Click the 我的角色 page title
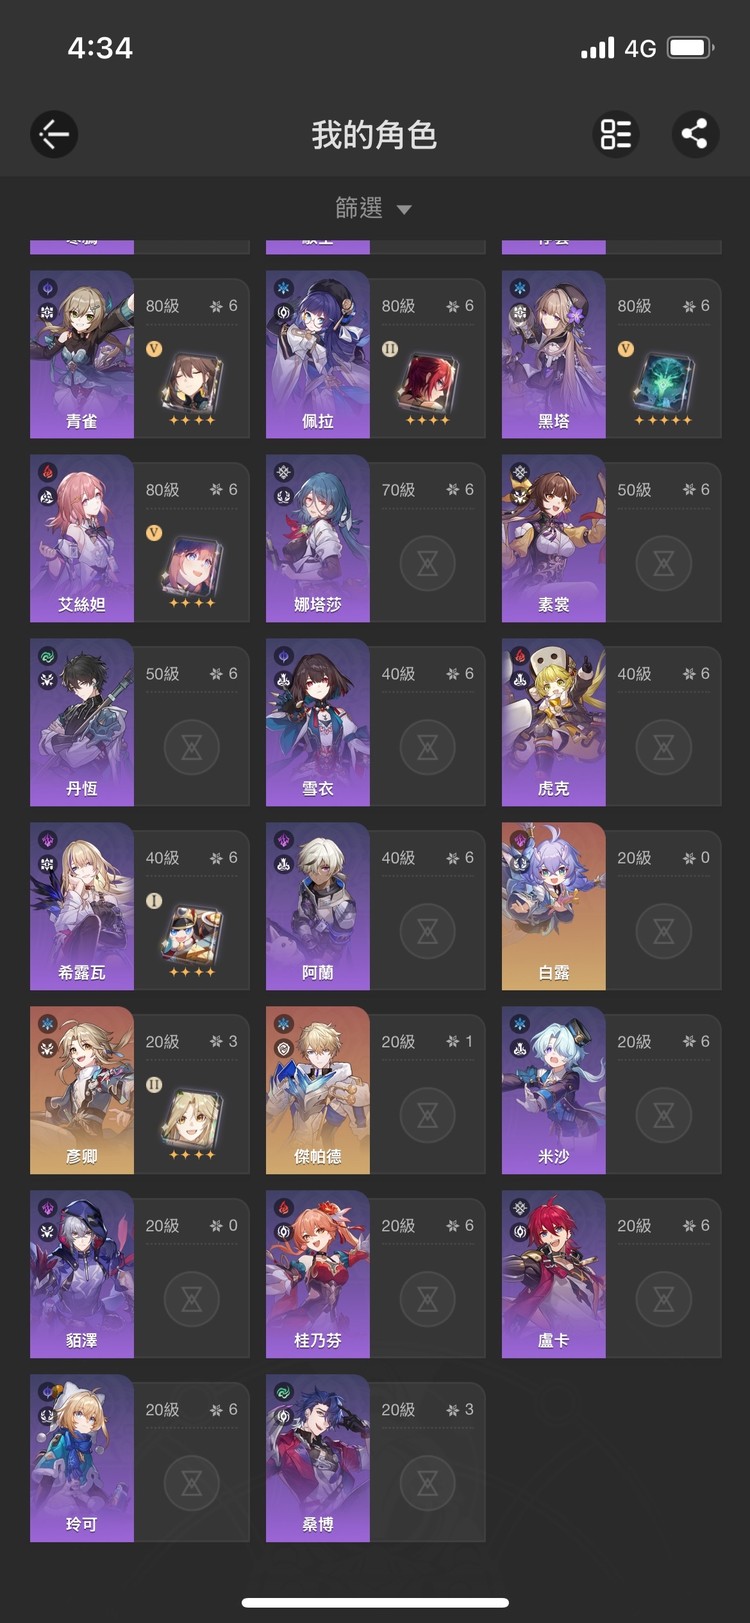Screen dimensions: 750x1623 point(374,134)
